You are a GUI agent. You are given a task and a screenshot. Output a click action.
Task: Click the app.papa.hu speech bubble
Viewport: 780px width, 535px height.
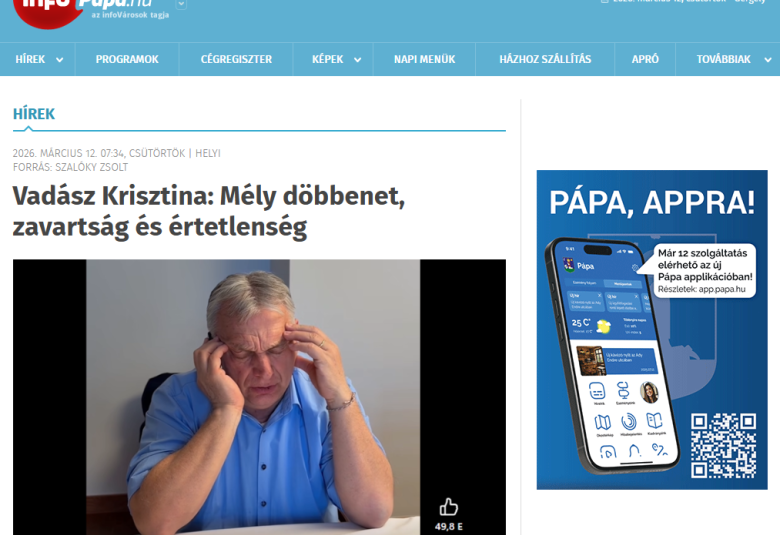pyautogui.click(x=703, y=271)
